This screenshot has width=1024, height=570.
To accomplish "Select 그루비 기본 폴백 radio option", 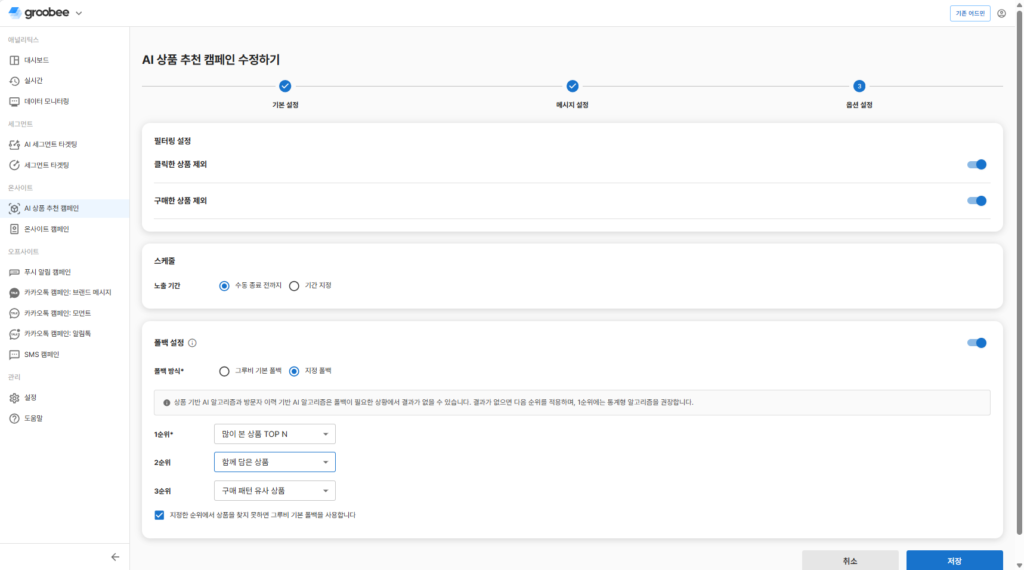I will click(224, 371).
